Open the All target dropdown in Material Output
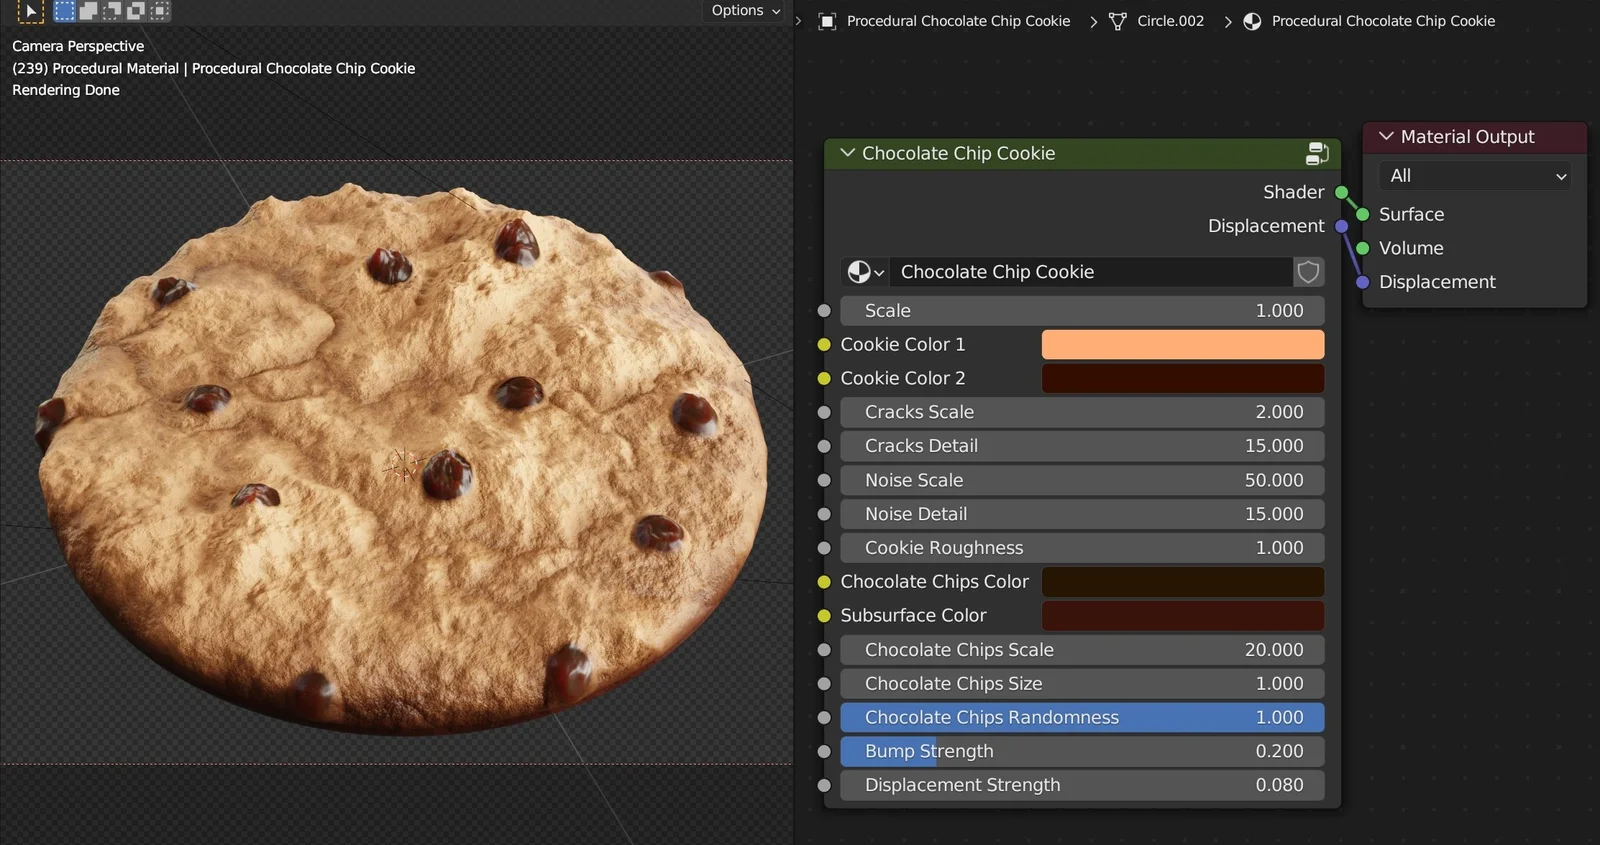The image size is (1600, 845). click(x=1475, y=176)
